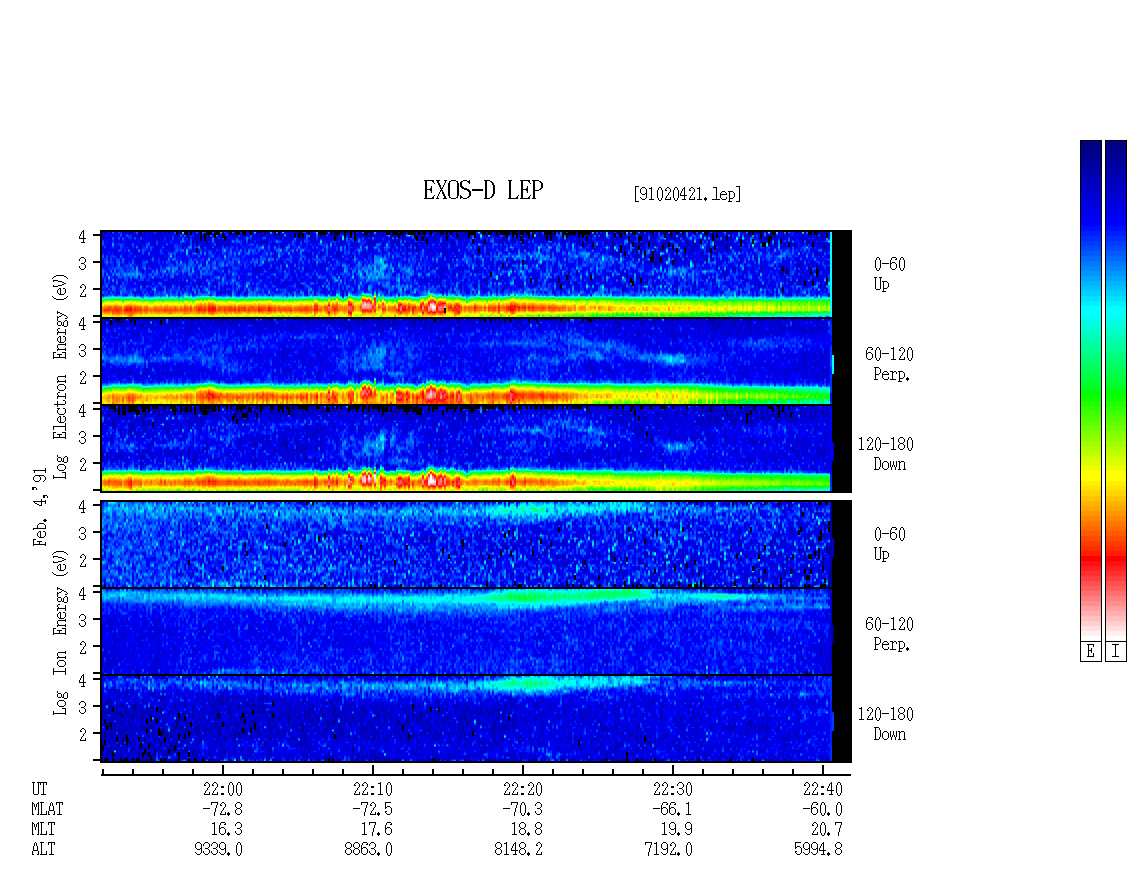Click the MLAT value -72.5
Viewport: 1130px width, 875px height.
(x=372, y=809)
